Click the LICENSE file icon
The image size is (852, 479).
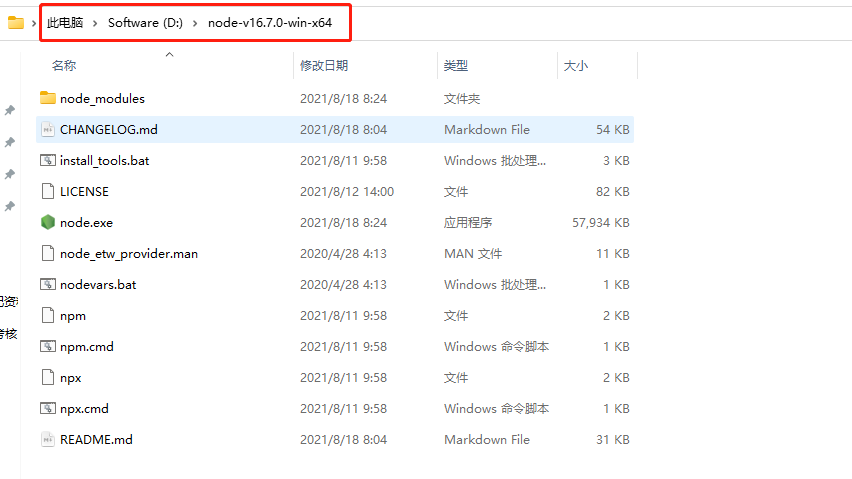[48, 191]
